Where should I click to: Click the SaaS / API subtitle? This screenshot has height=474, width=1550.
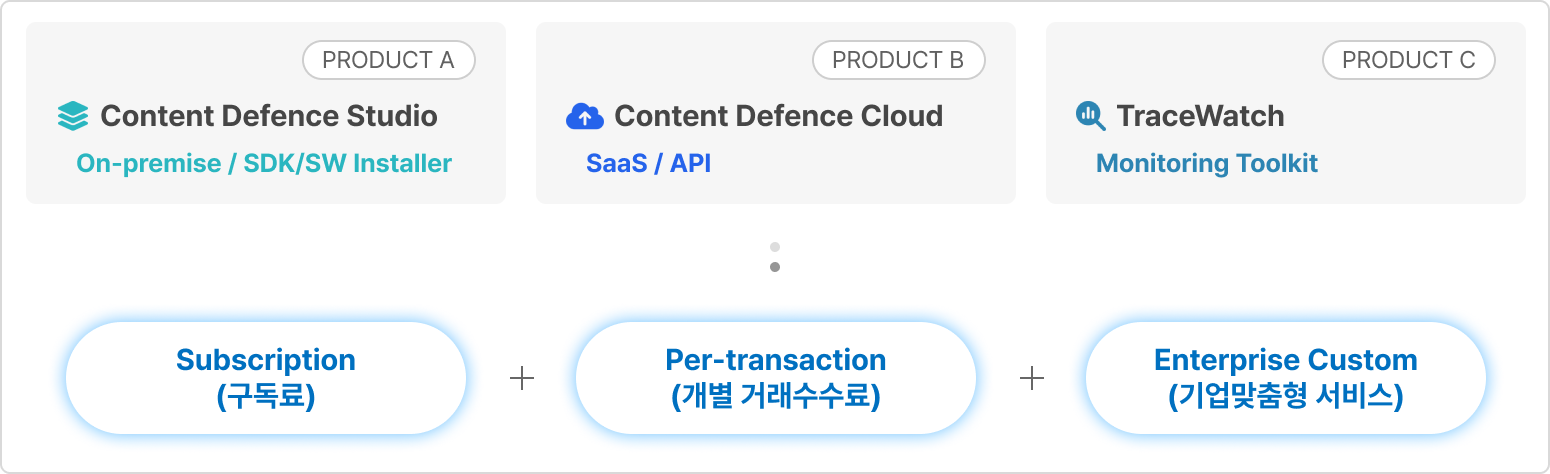point(648,163)
